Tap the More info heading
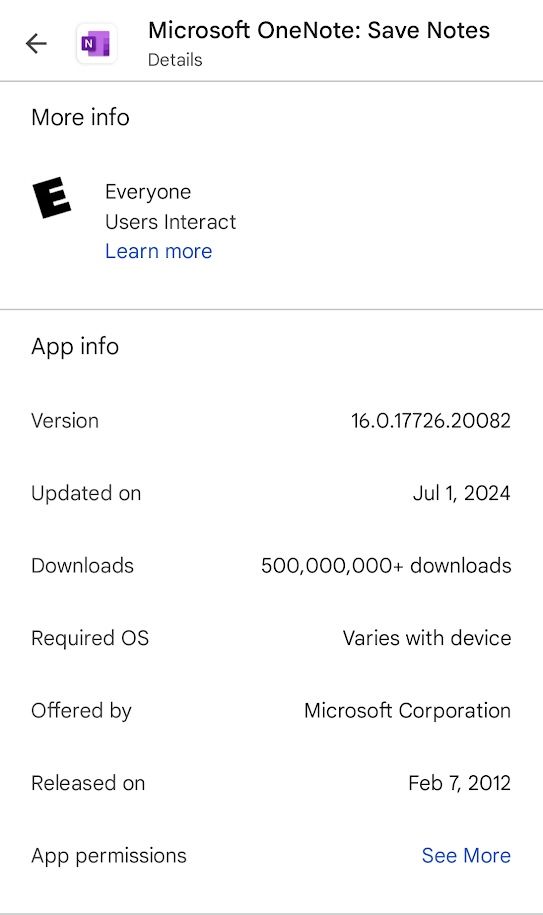The image size is (543, 915). 80,117
